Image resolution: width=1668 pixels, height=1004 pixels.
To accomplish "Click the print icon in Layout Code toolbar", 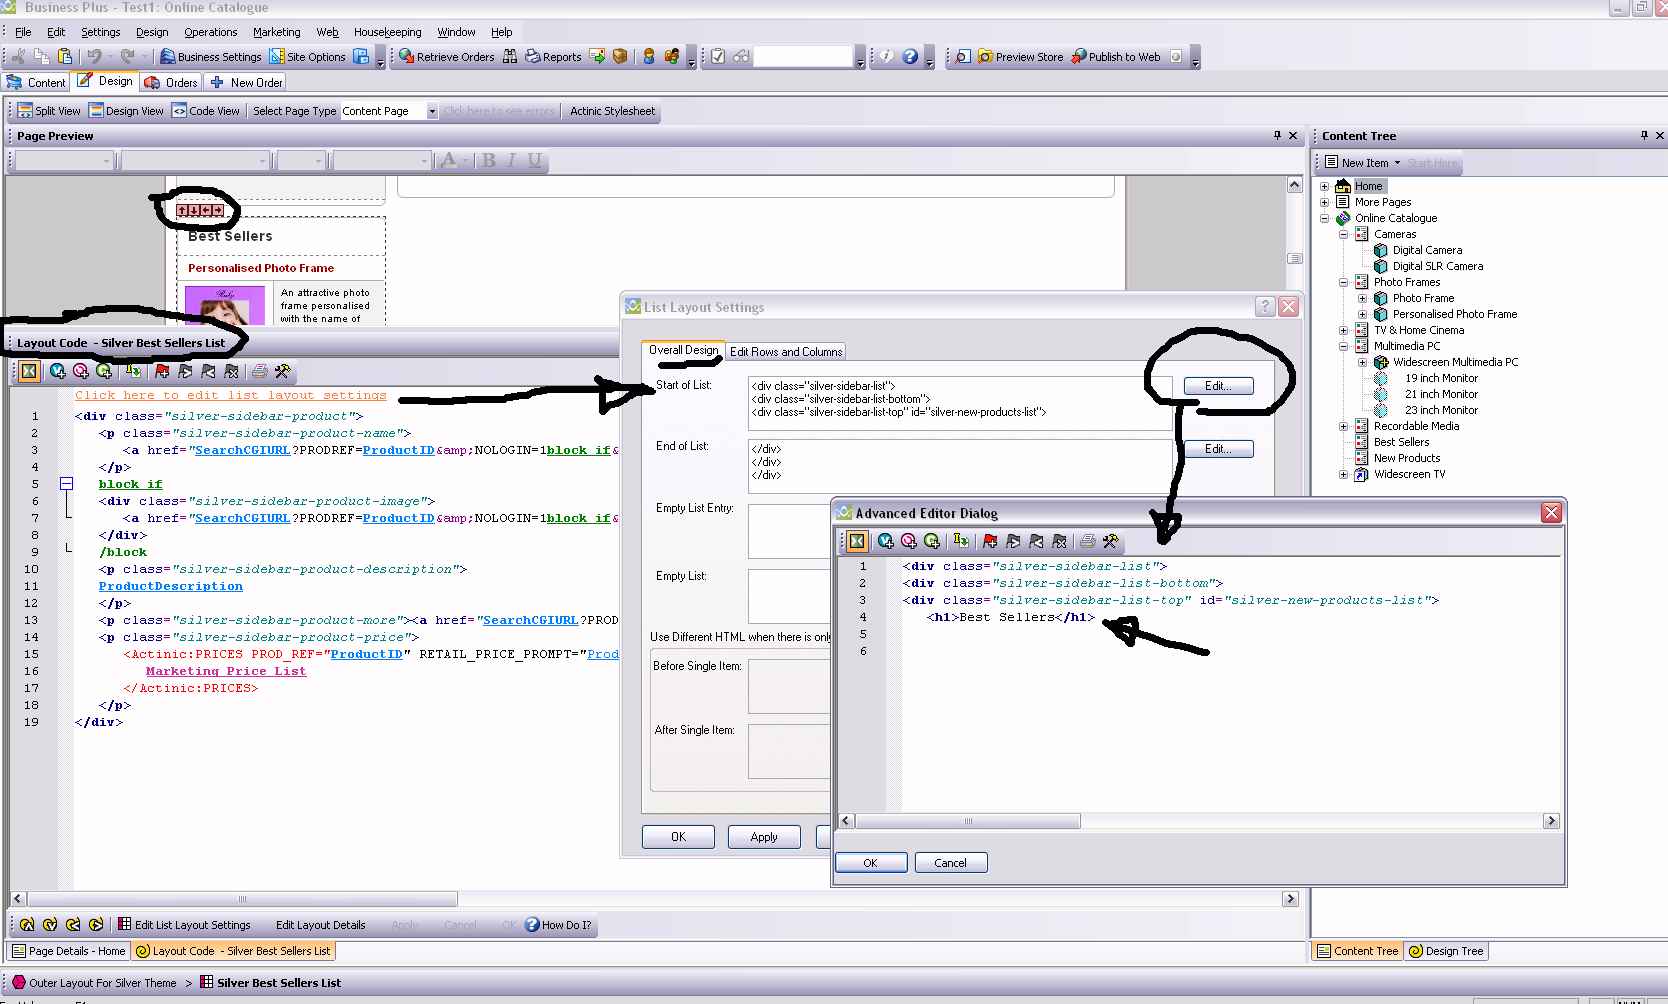I will 260,372.
